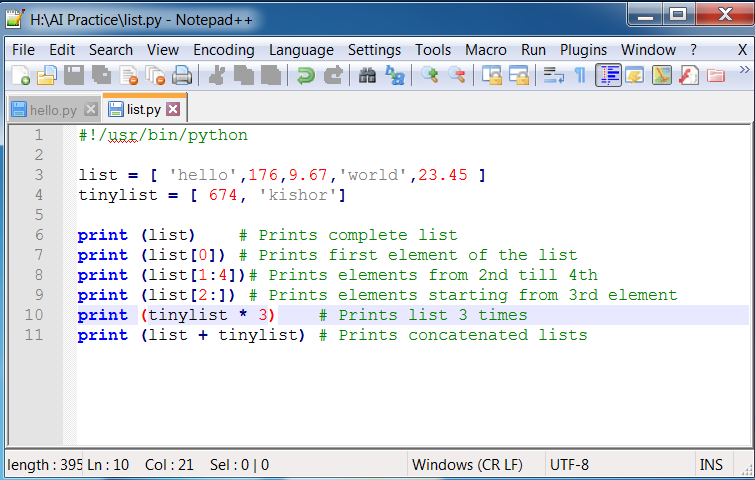Click the Notepad++ title bar icon
Screen dimensions: 755x480
pos(15,19)
